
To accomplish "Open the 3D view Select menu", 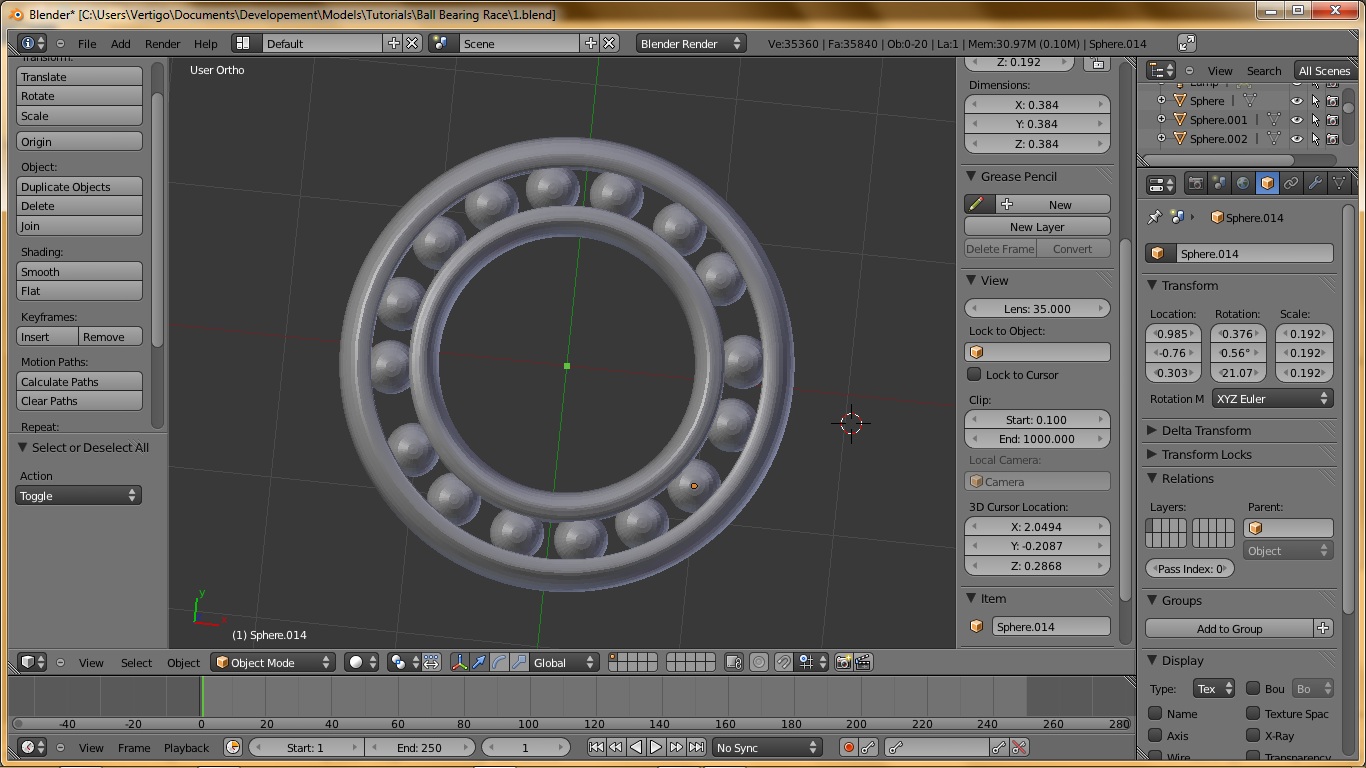I will pyautogui.click(x=137, y=662).
